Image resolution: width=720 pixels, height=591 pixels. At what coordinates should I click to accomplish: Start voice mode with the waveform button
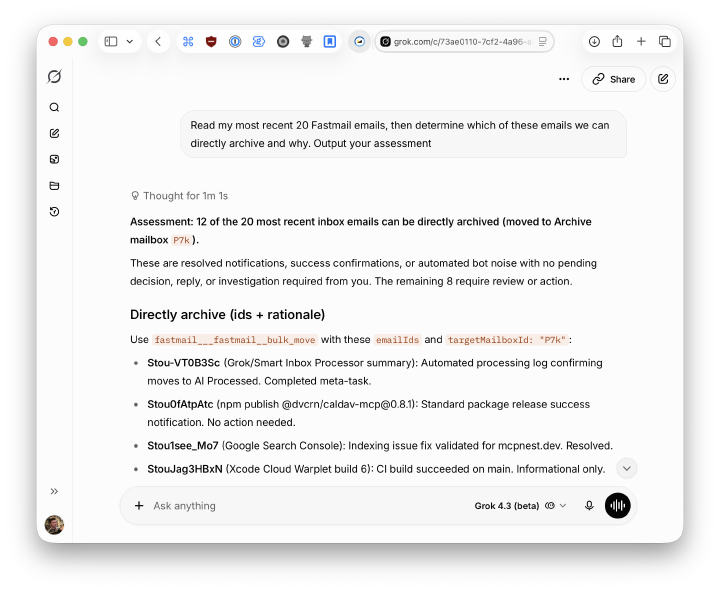618,506
